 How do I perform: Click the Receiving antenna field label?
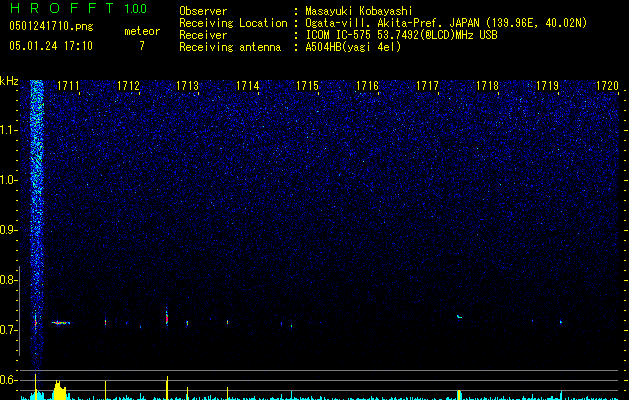[230, 47]
